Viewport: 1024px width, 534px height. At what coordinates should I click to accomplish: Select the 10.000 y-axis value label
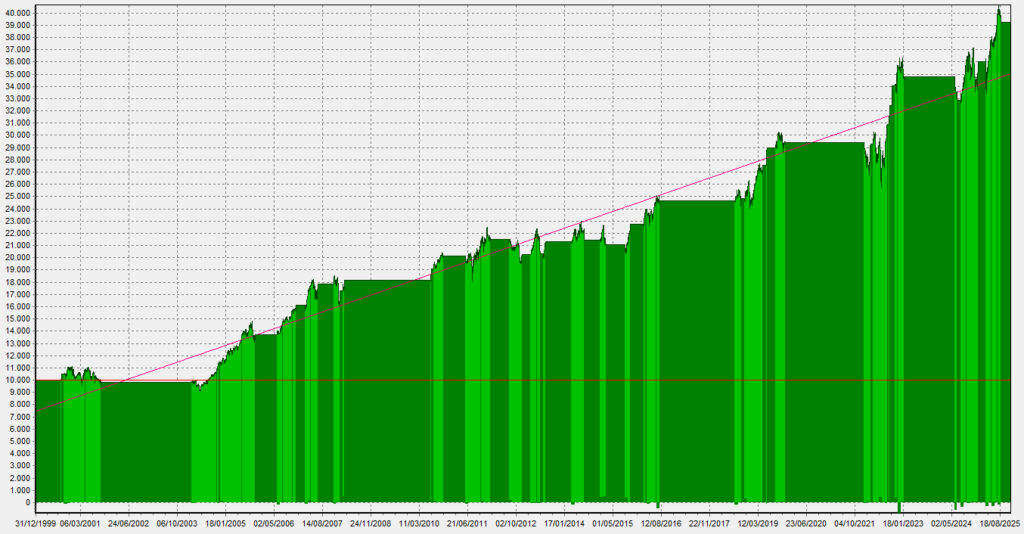coord(17,380)
